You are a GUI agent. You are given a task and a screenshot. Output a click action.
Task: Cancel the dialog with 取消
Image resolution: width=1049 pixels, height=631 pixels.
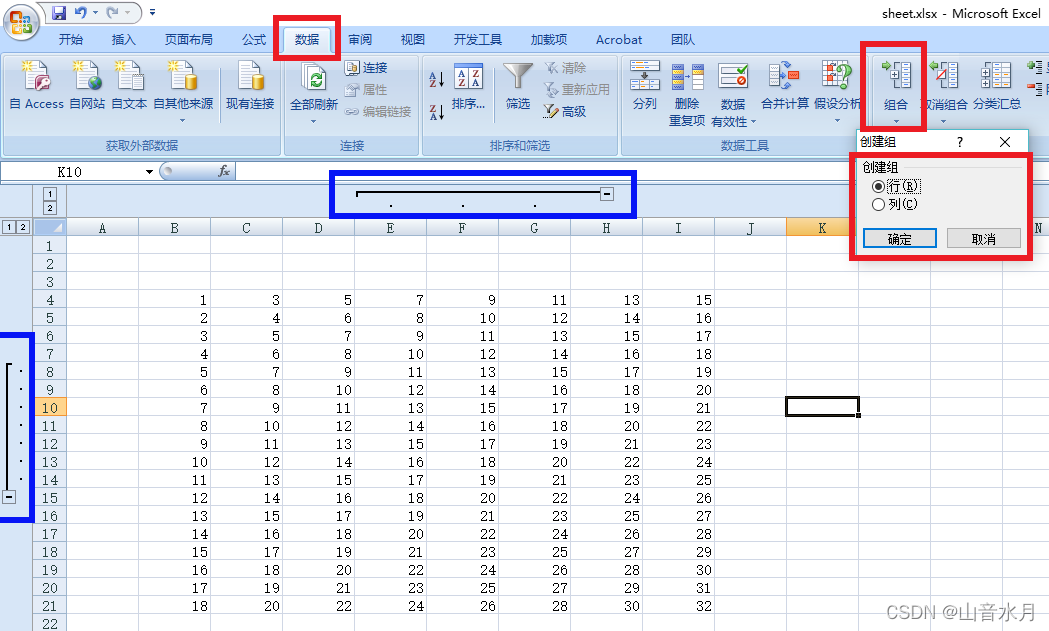coord(983,238)
